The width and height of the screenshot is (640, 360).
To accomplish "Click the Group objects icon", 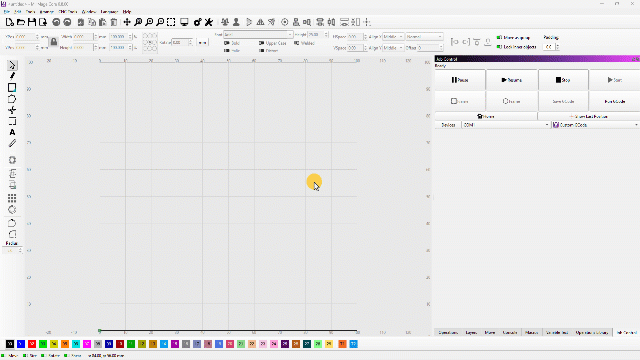I will pyautogui.click(x=225, y=22).
